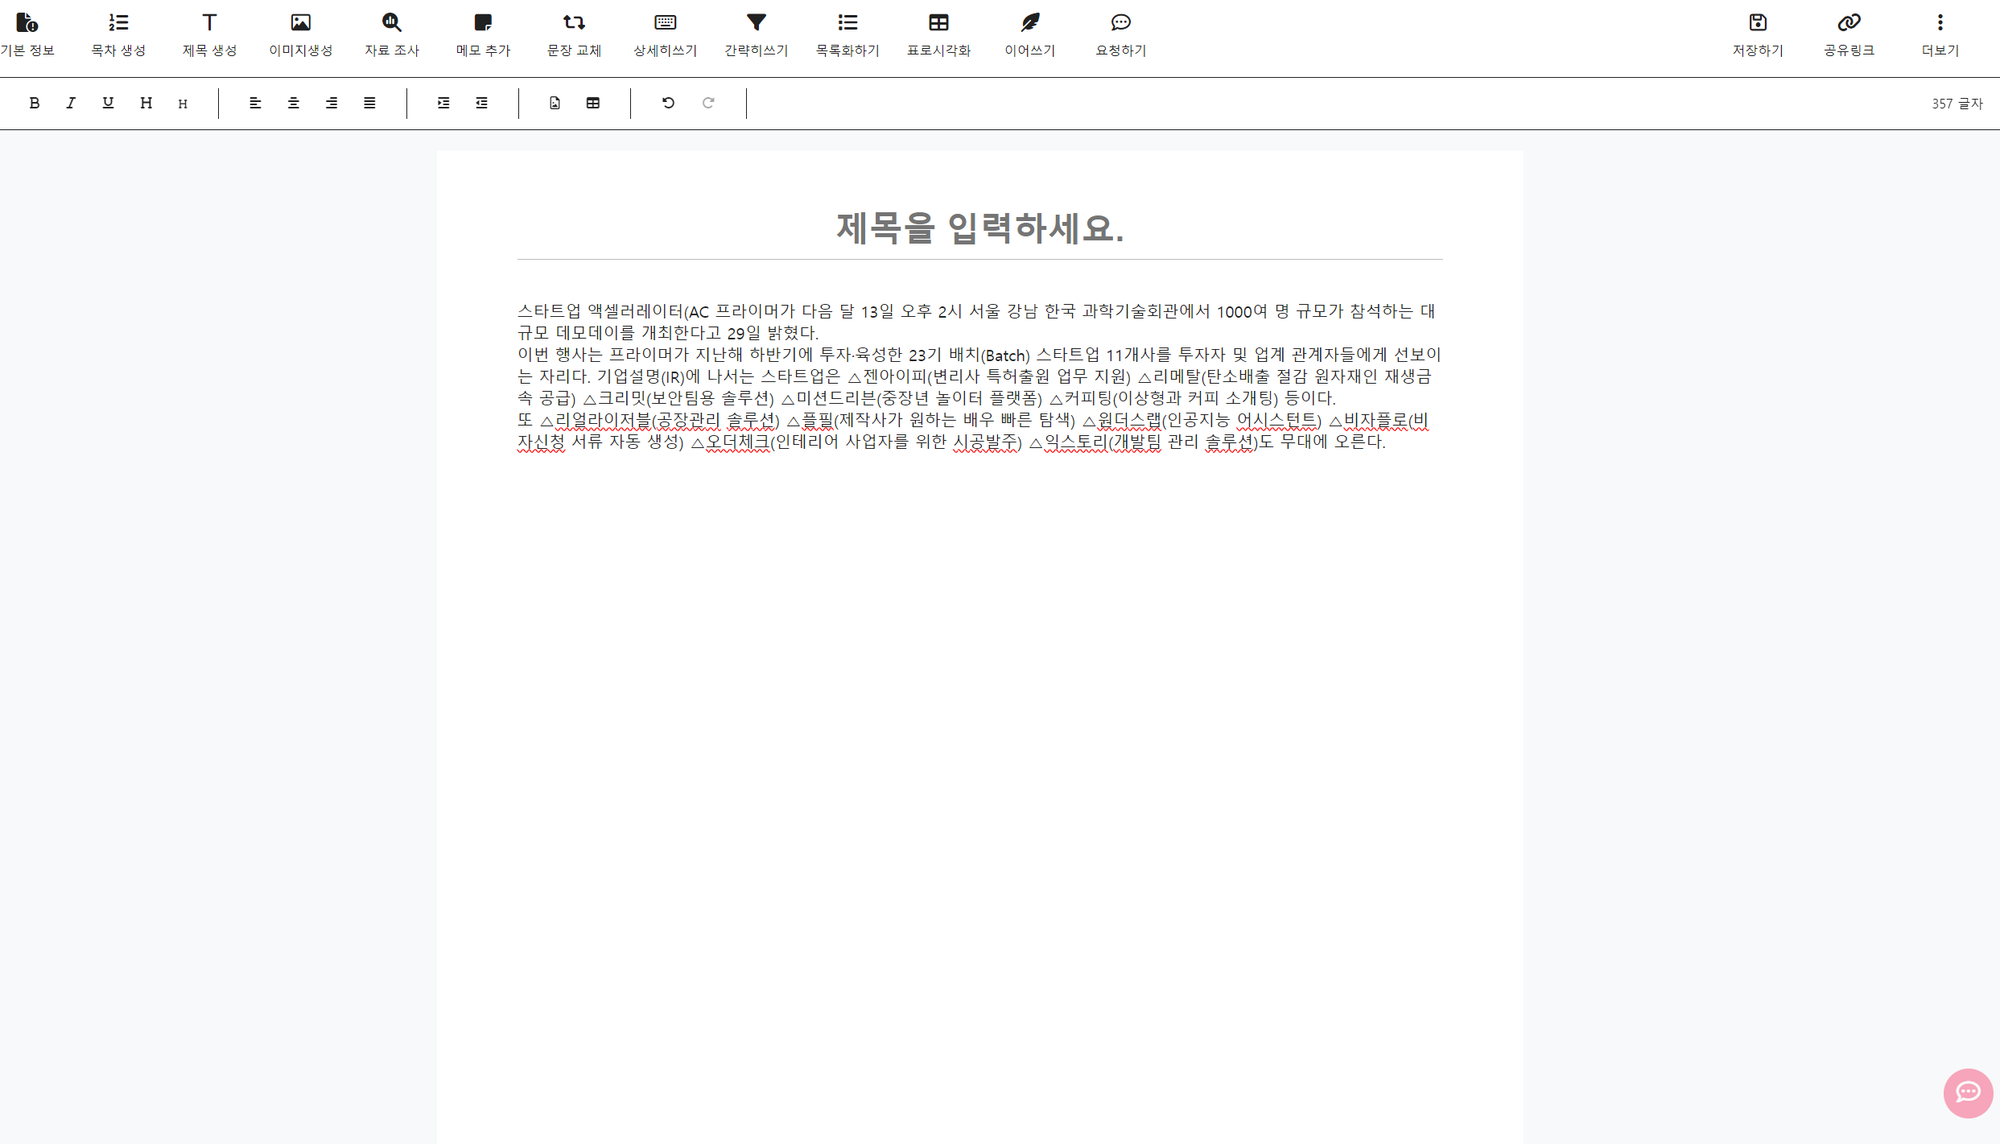Add a memo with 메모 추가
The width and height of the screenshot is (2000, 1144).
[483, 34]
